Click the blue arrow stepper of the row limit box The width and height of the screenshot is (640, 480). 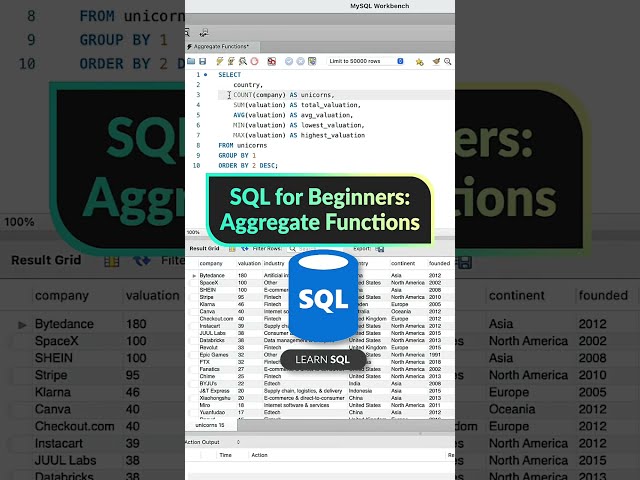coord(400,61)
